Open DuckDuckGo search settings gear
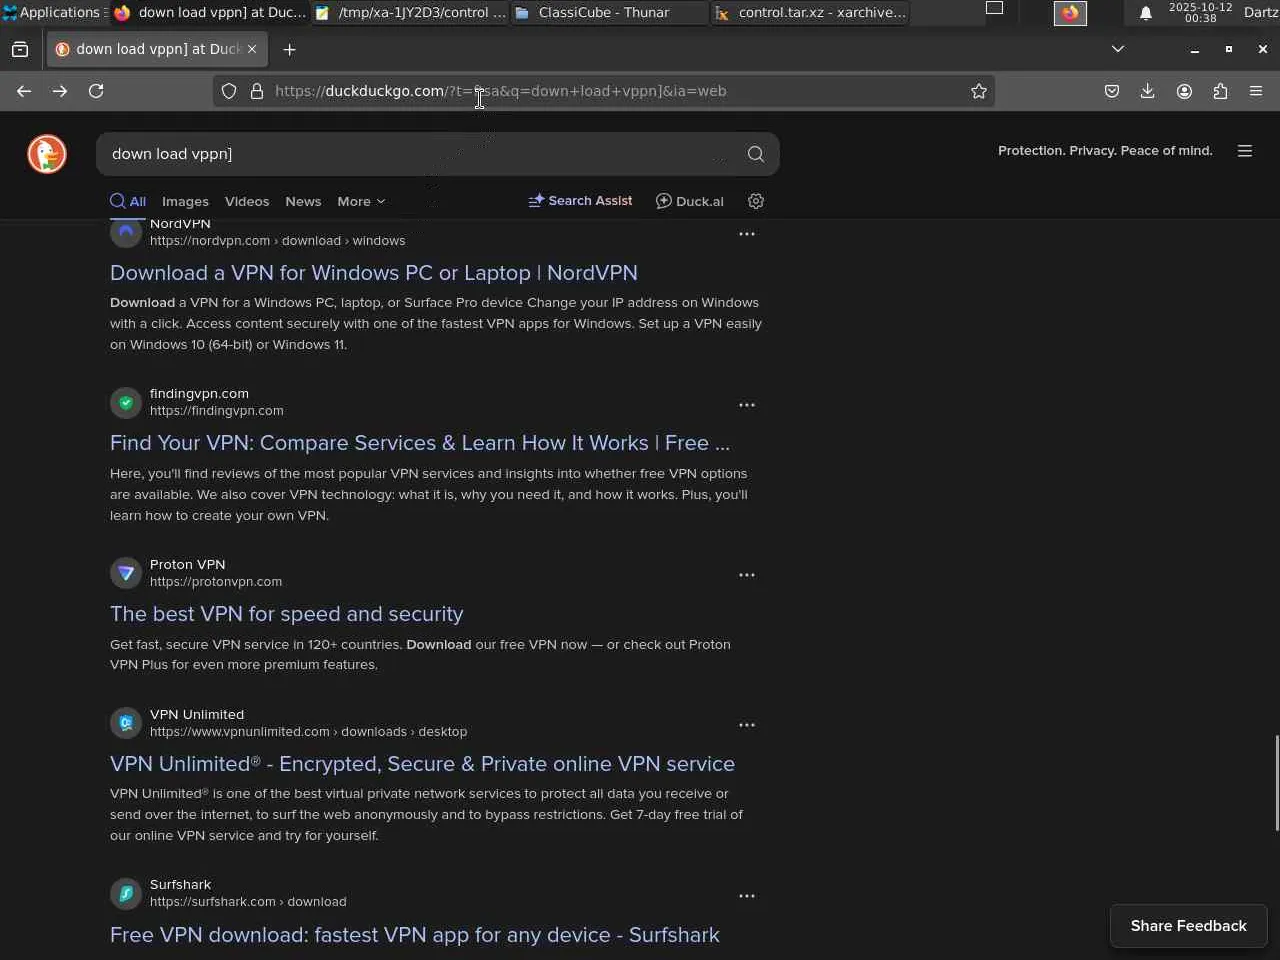Viewport: 1280px width, 960px height. click(756, 201)
